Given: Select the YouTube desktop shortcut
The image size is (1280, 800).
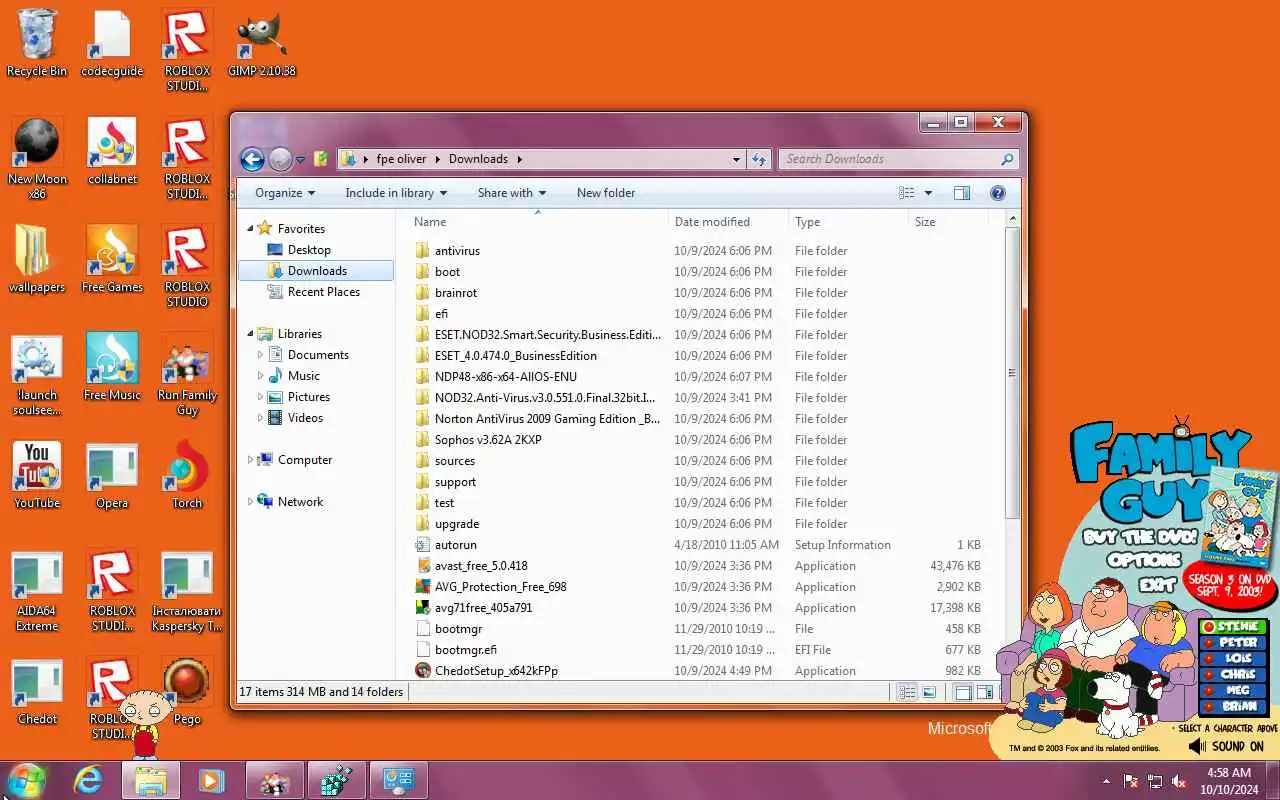Looking at the screenshot, I should pos(37,476).
